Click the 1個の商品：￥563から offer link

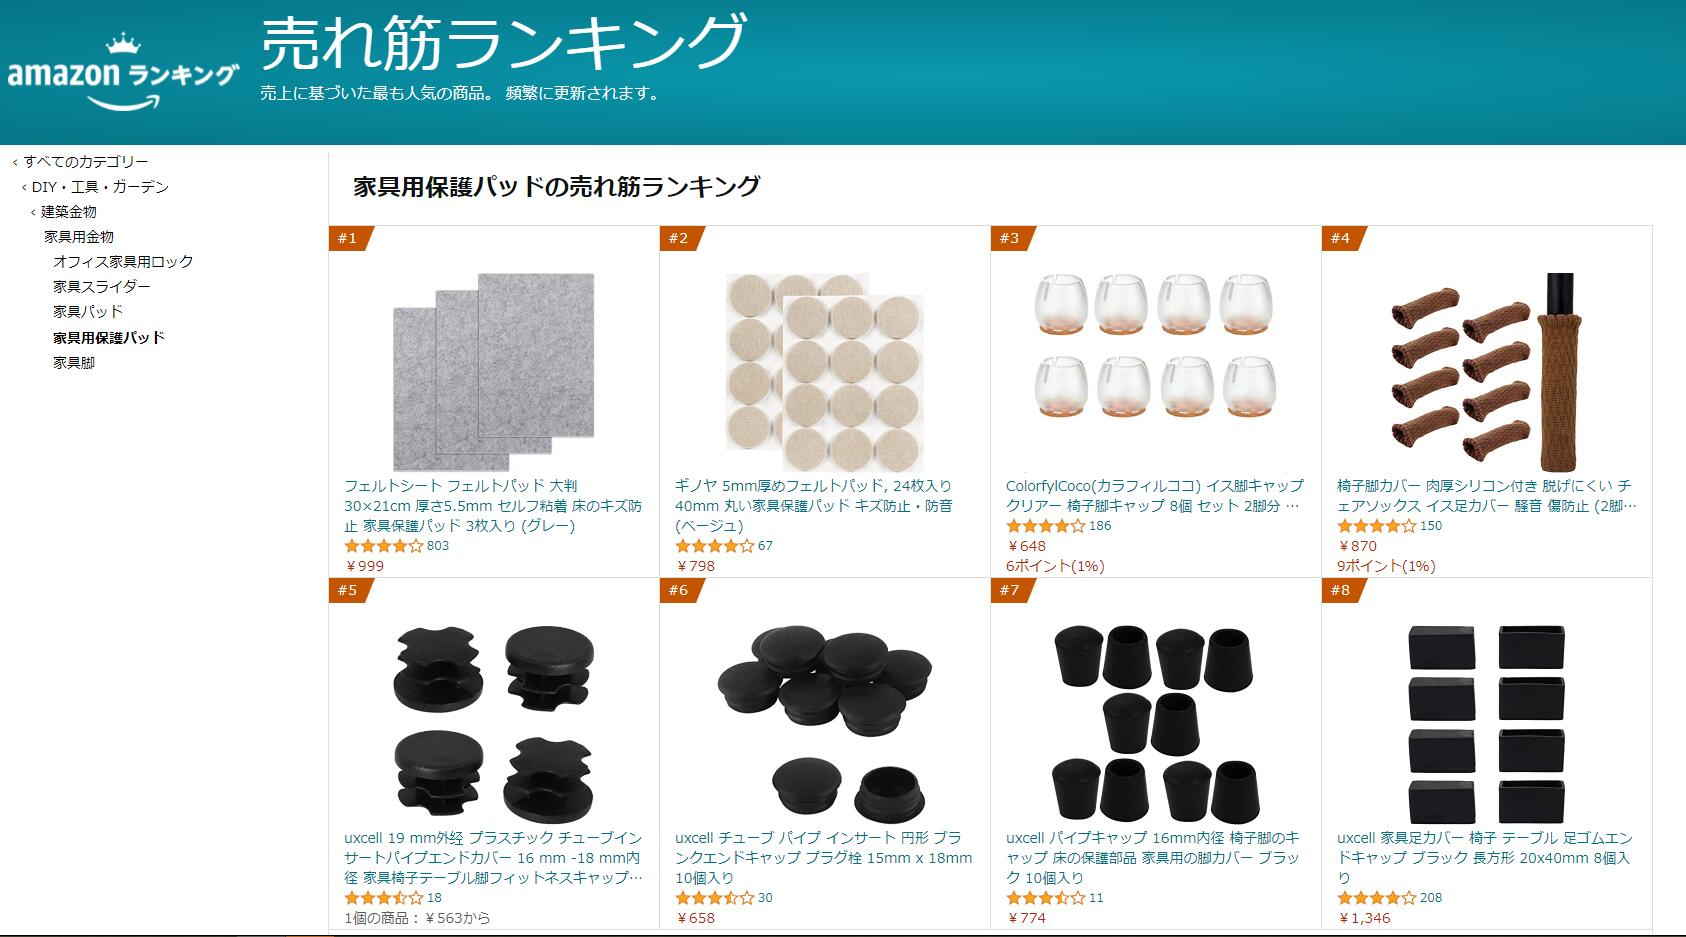coord(417,918)
